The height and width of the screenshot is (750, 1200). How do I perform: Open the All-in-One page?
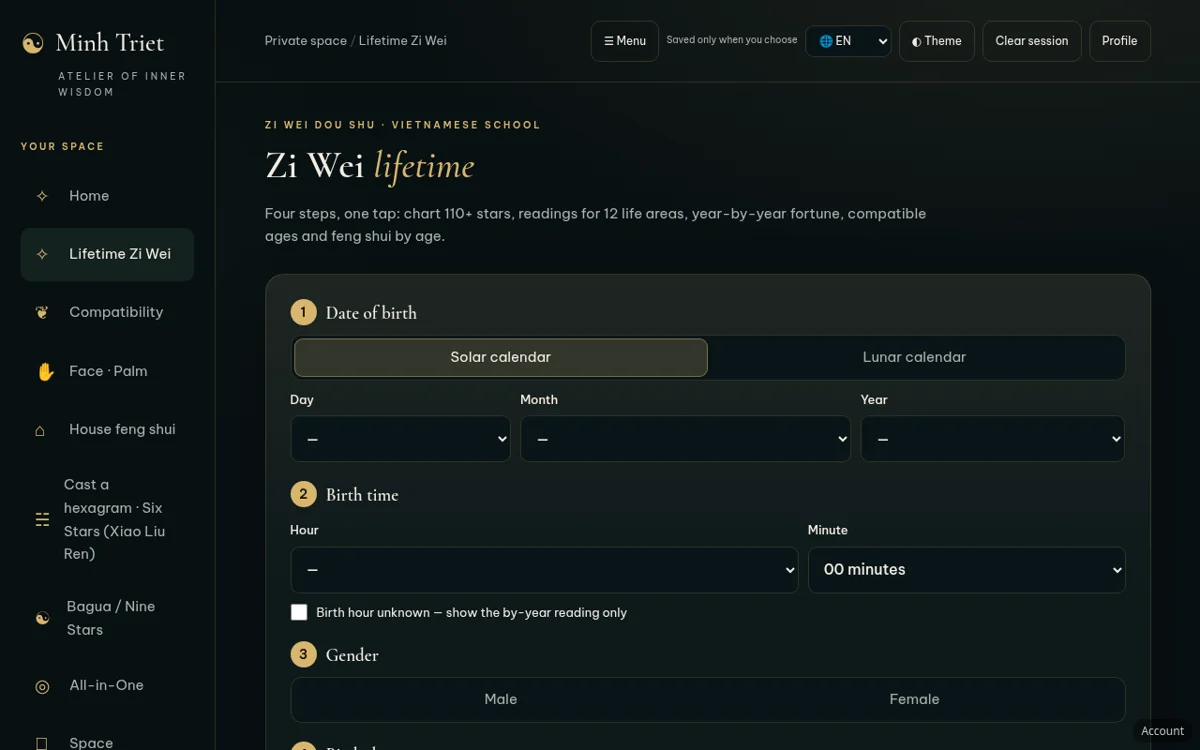click(107, 685)
